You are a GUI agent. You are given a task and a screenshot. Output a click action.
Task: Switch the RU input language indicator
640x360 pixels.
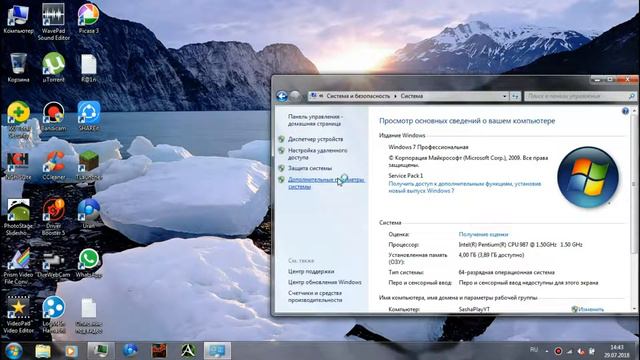pos(534,350)
